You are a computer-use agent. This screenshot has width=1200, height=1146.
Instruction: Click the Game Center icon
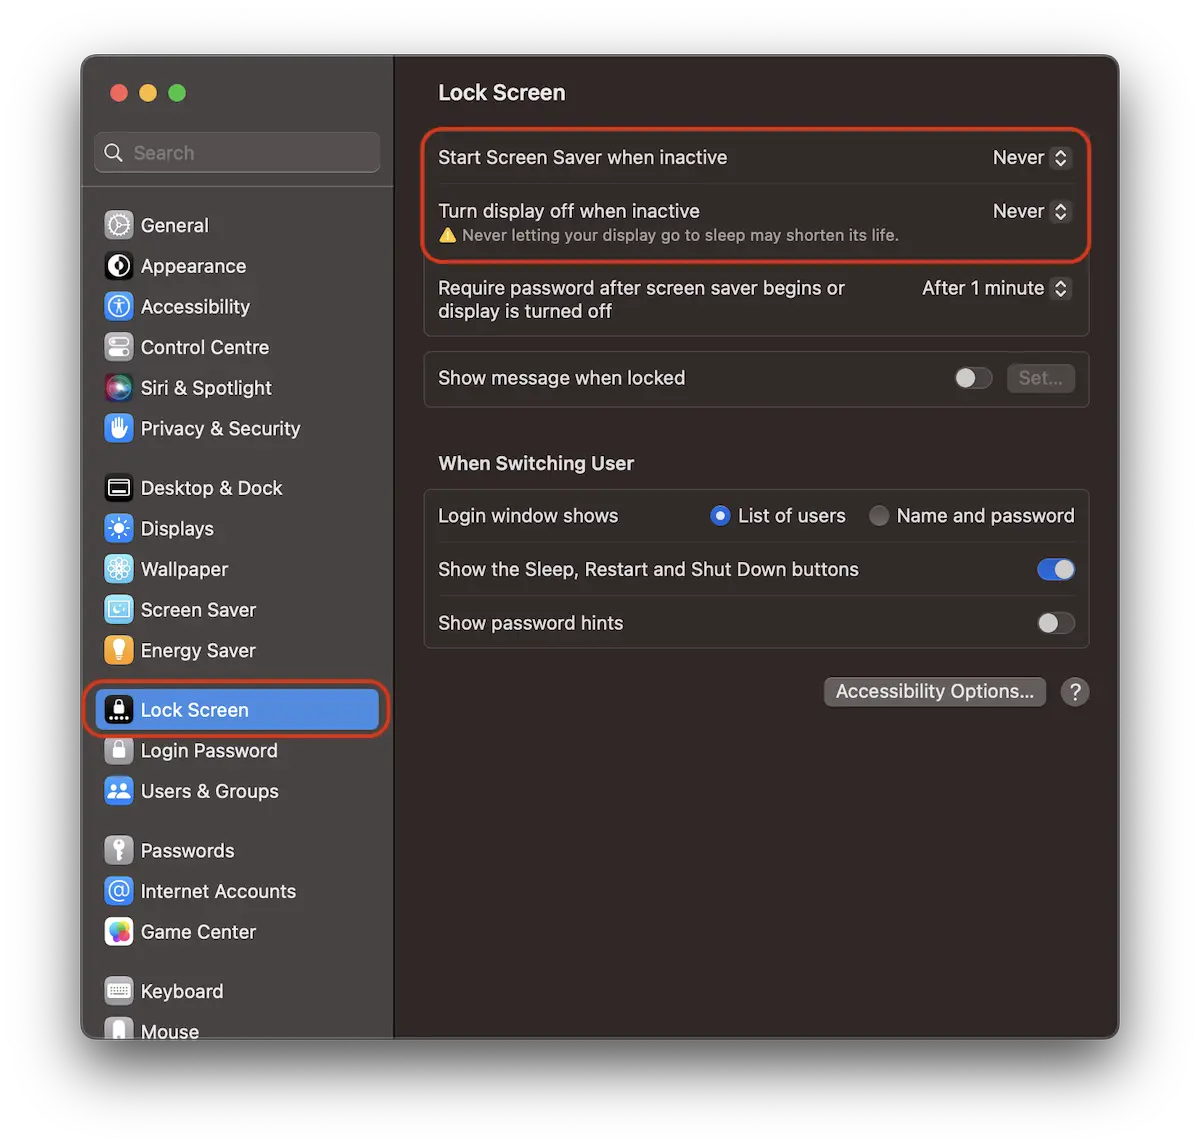click(x=119, y=932)
